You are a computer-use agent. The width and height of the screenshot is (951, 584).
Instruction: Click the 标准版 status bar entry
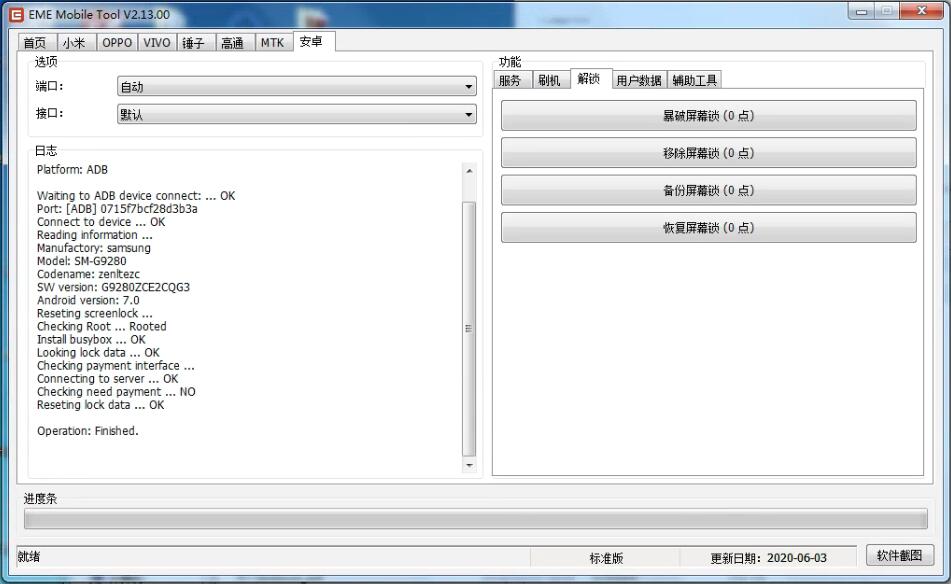click(x=606, y=558)
